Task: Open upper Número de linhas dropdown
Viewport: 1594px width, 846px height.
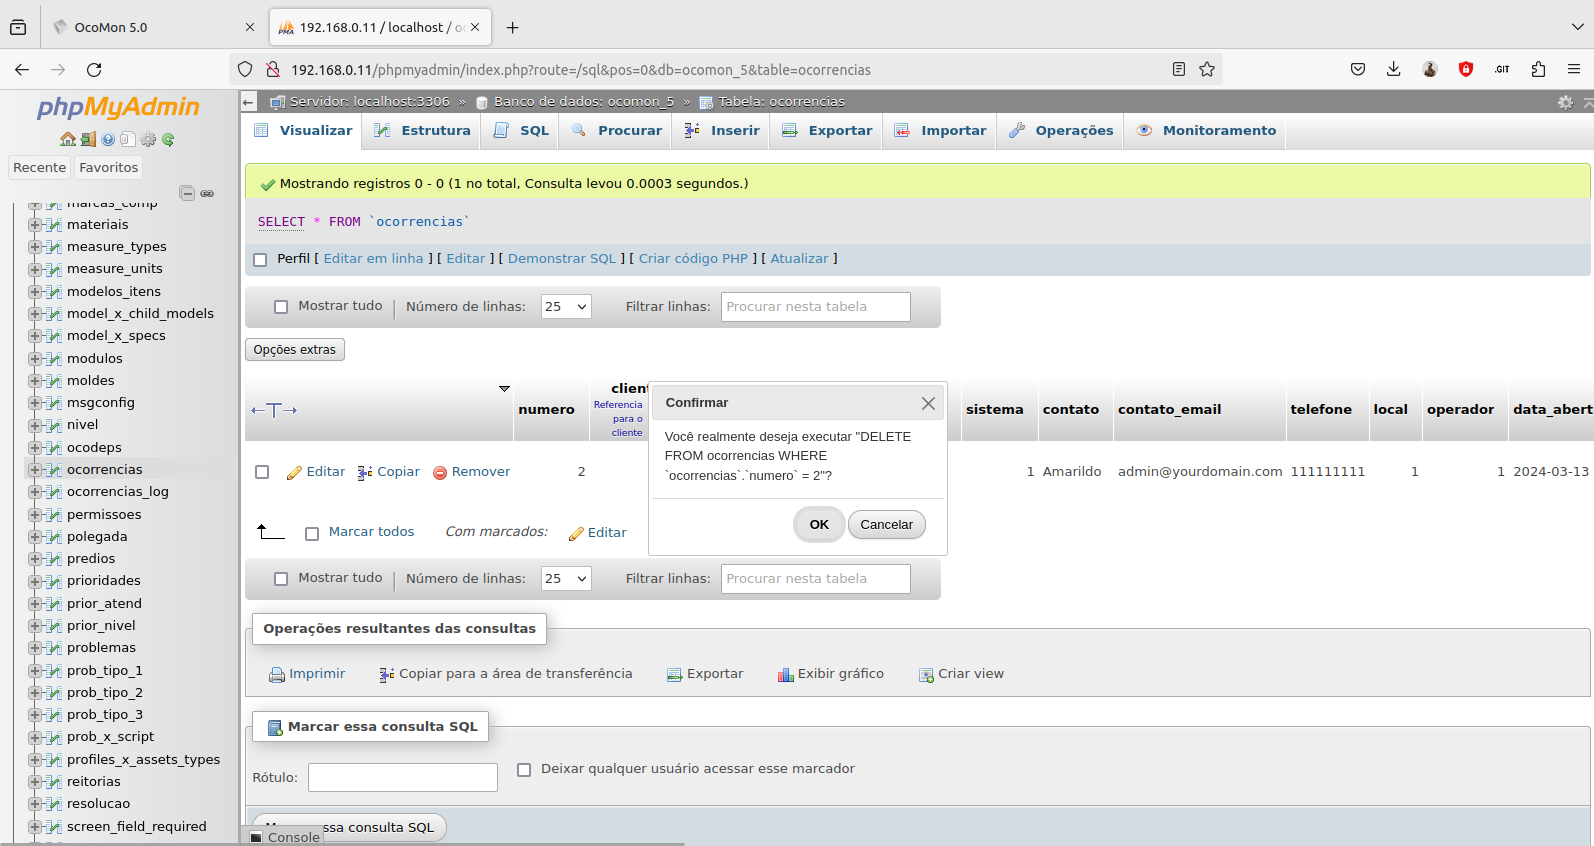Action: [x=566, y=307]
